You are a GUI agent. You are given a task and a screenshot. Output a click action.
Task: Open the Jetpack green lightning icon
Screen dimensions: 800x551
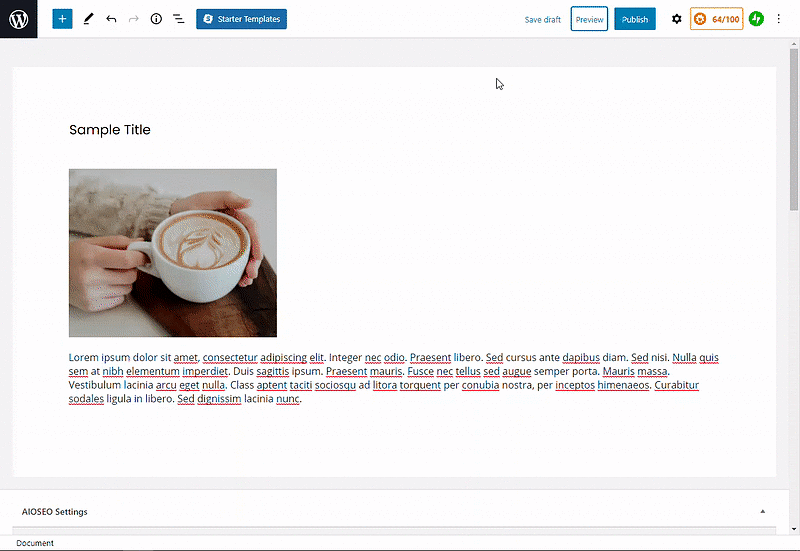pos(756,19)
